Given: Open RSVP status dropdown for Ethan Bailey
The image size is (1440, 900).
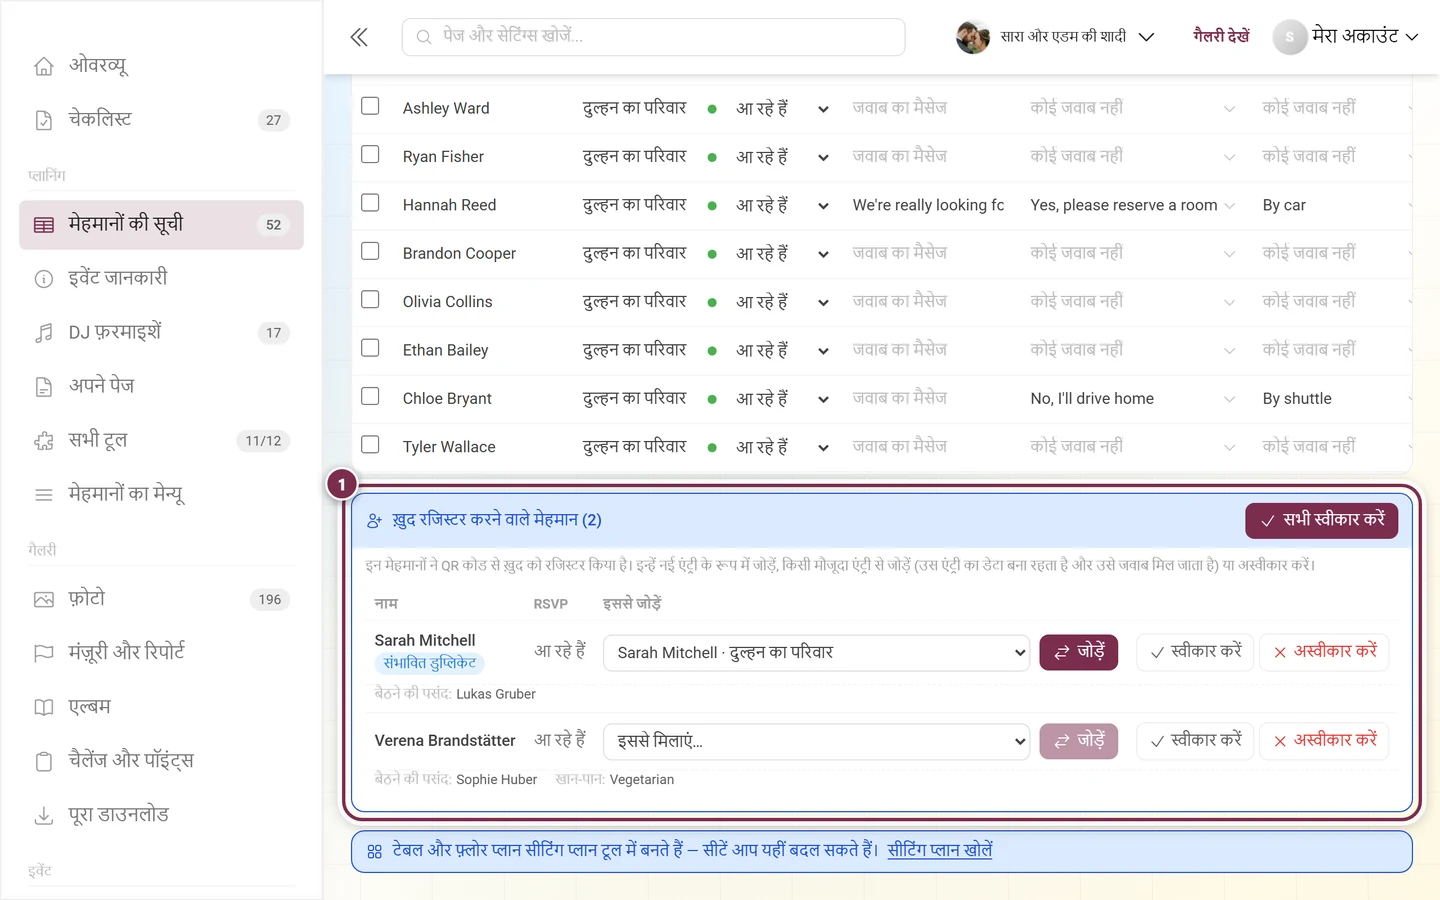Looking at the screenshot, I should [x=823, y=351].
